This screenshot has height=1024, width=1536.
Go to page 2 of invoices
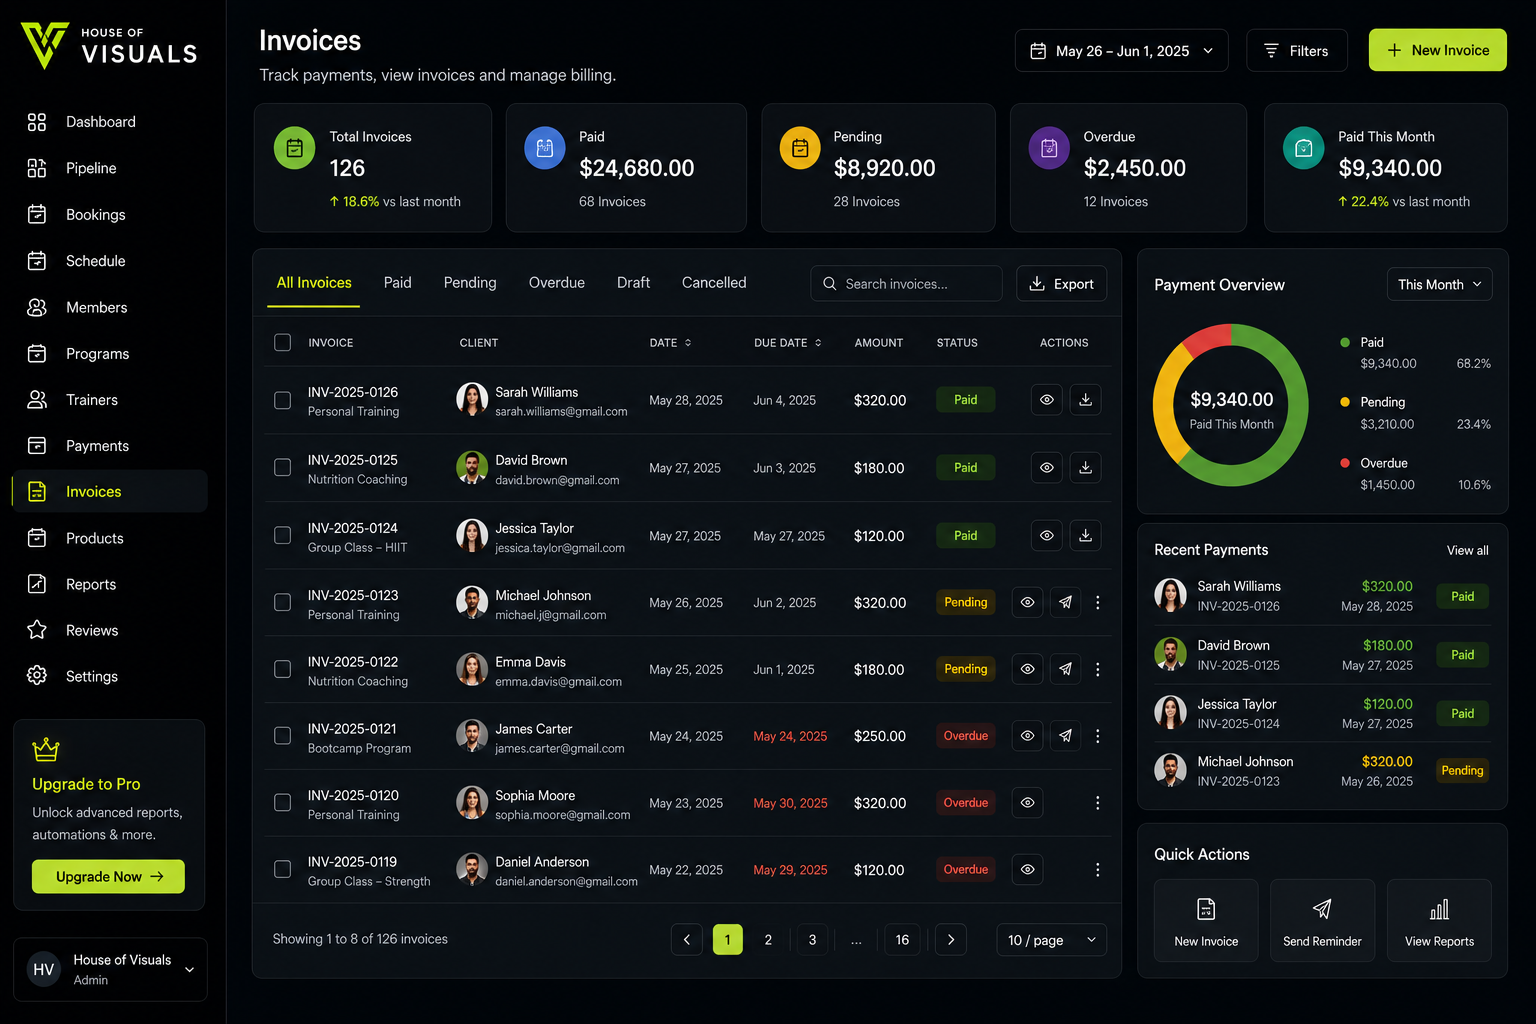click(x=768, y=940)
